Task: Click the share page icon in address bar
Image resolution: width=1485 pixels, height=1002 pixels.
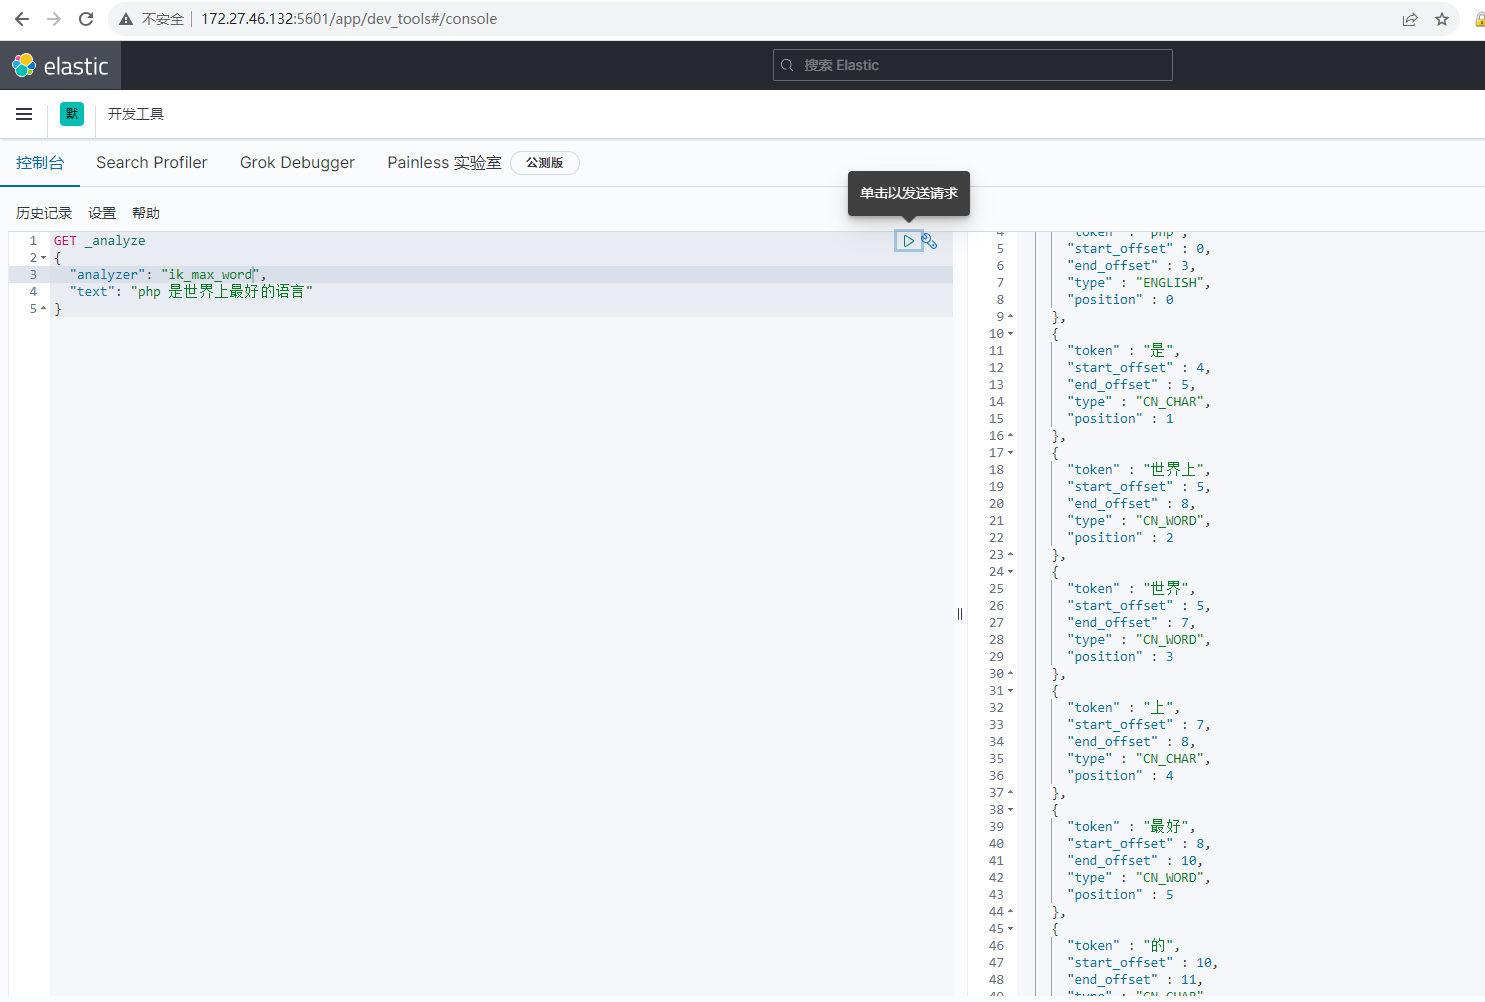Action: pos(1410,19)
